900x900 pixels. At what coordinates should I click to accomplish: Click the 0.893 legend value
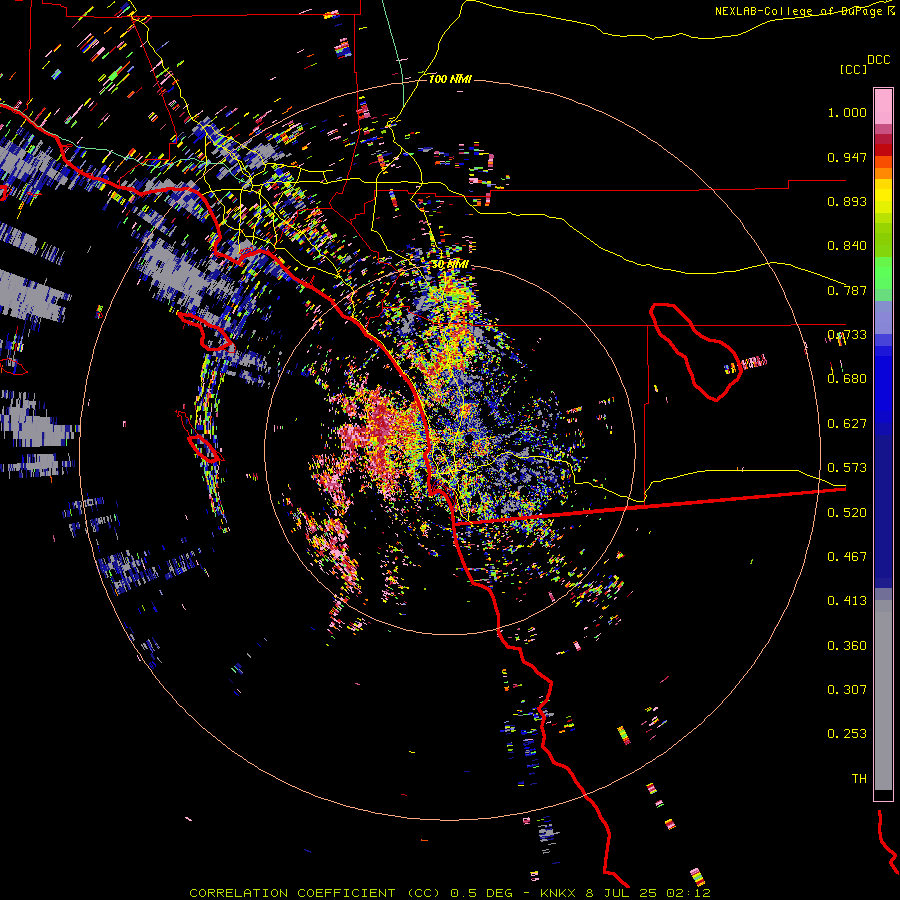point(847,201)
